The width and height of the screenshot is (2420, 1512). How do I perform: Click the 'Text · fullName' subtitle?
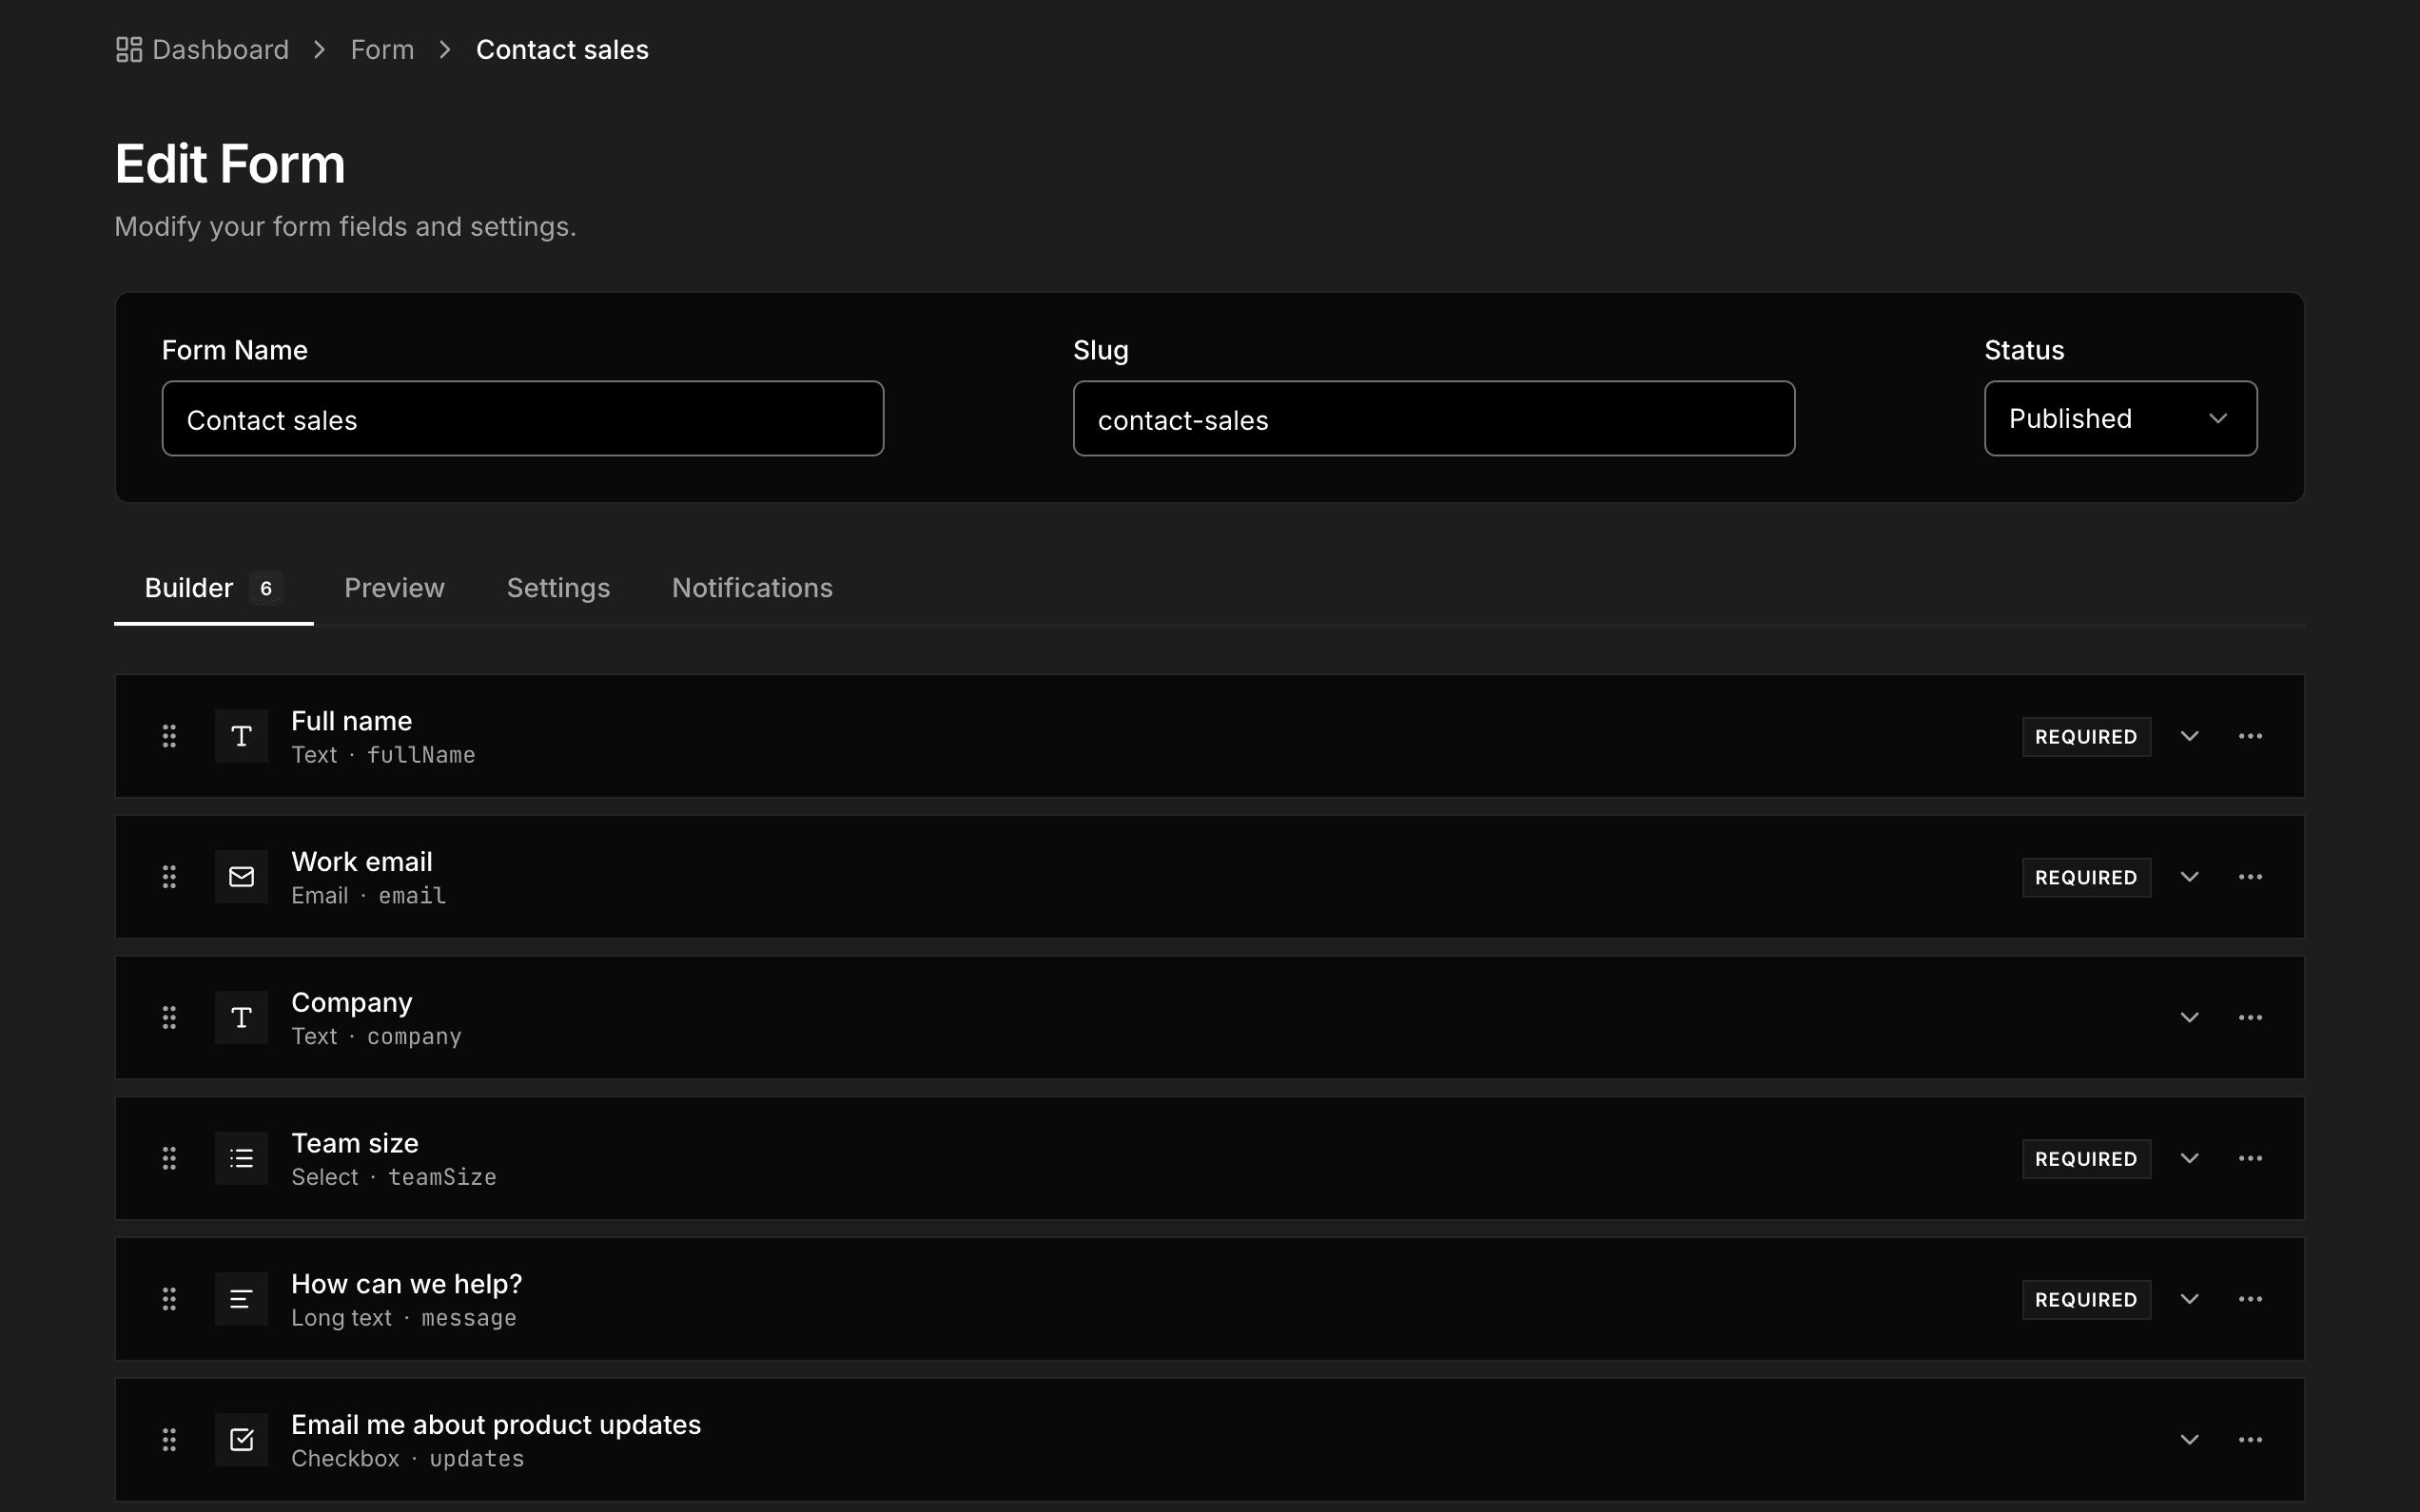383,755
